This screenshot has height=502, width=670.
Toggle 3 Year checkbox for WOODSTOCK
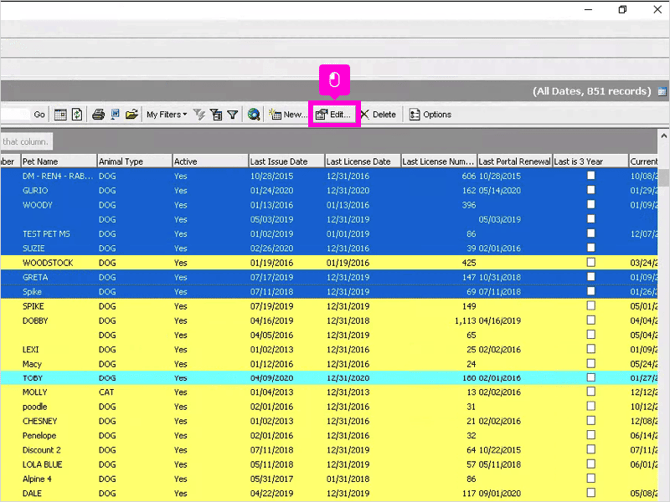click(x=591, y=262)
